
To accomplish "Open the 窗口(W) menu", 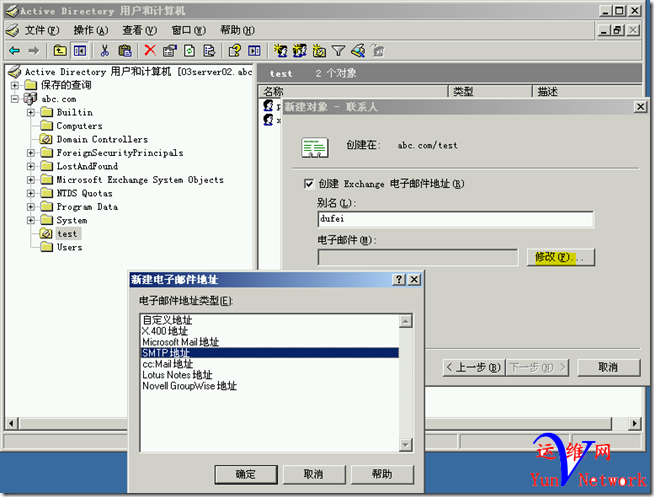I will point(189,30).
